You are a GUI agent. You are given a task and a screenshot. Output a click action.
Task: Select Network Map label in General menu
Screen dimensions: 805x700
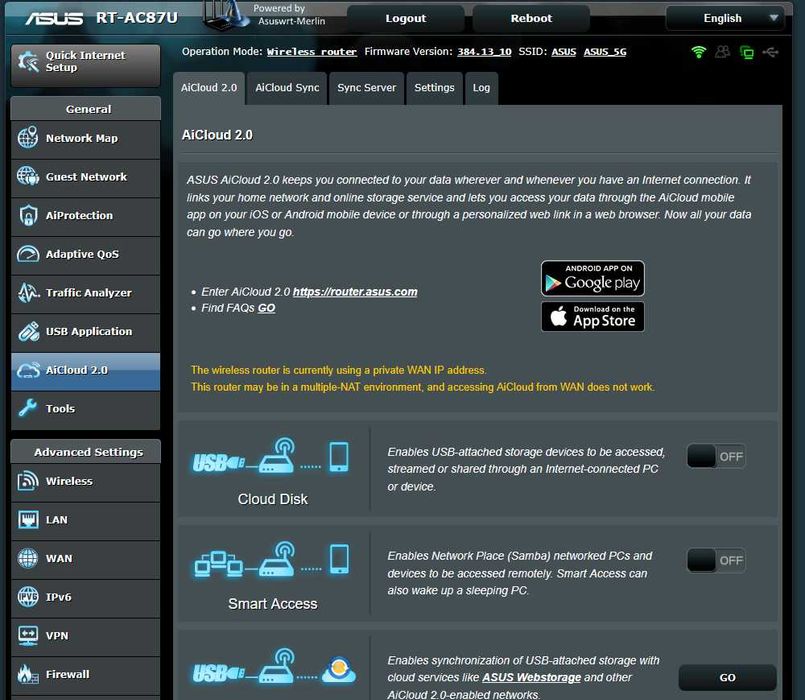(x=82, y=138)
